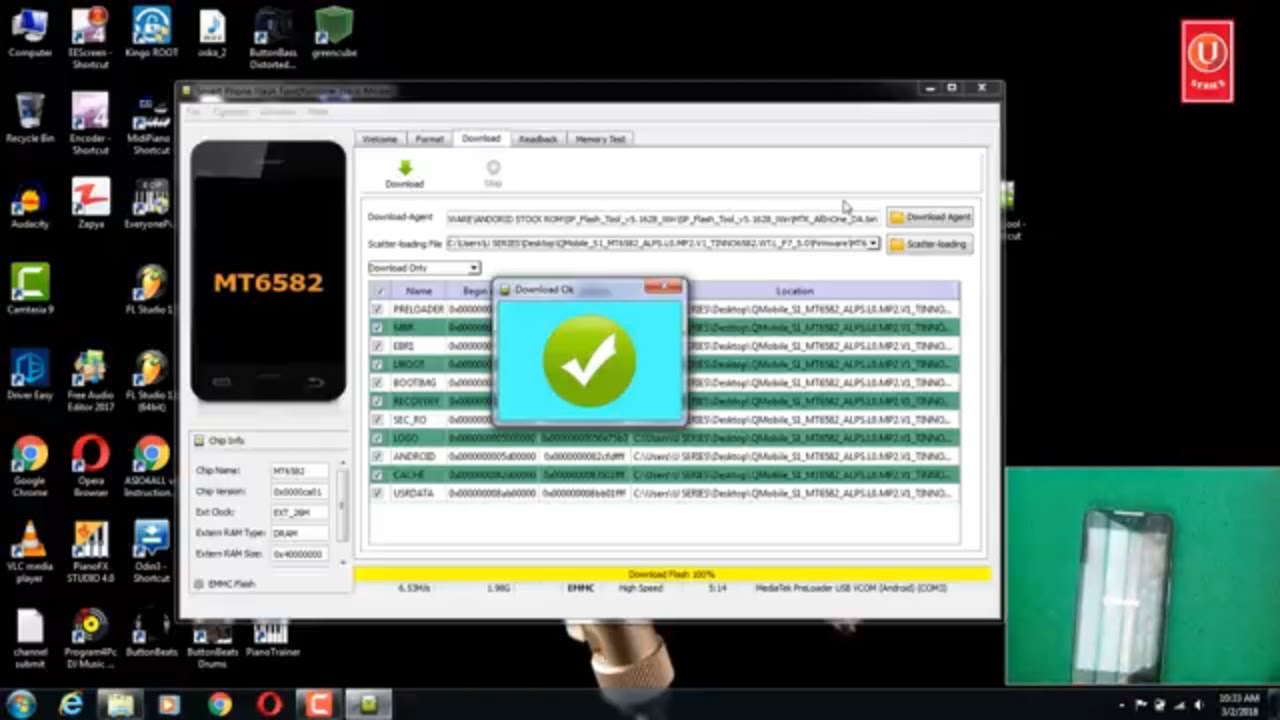
Task: Click the phone webcam preview thumbnail
Action: coord(1142,576)
